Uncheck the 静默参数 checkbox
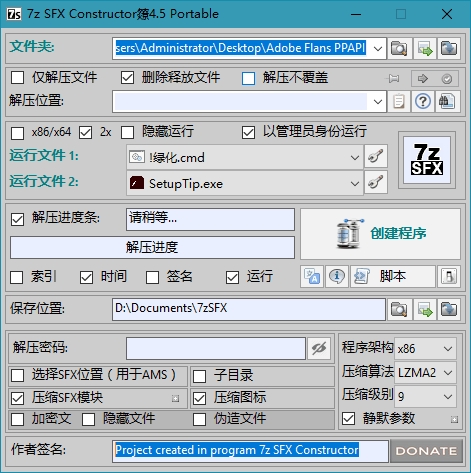Viewport: 471px width, 473px height. pyautogui.click(x=348, y=418)
